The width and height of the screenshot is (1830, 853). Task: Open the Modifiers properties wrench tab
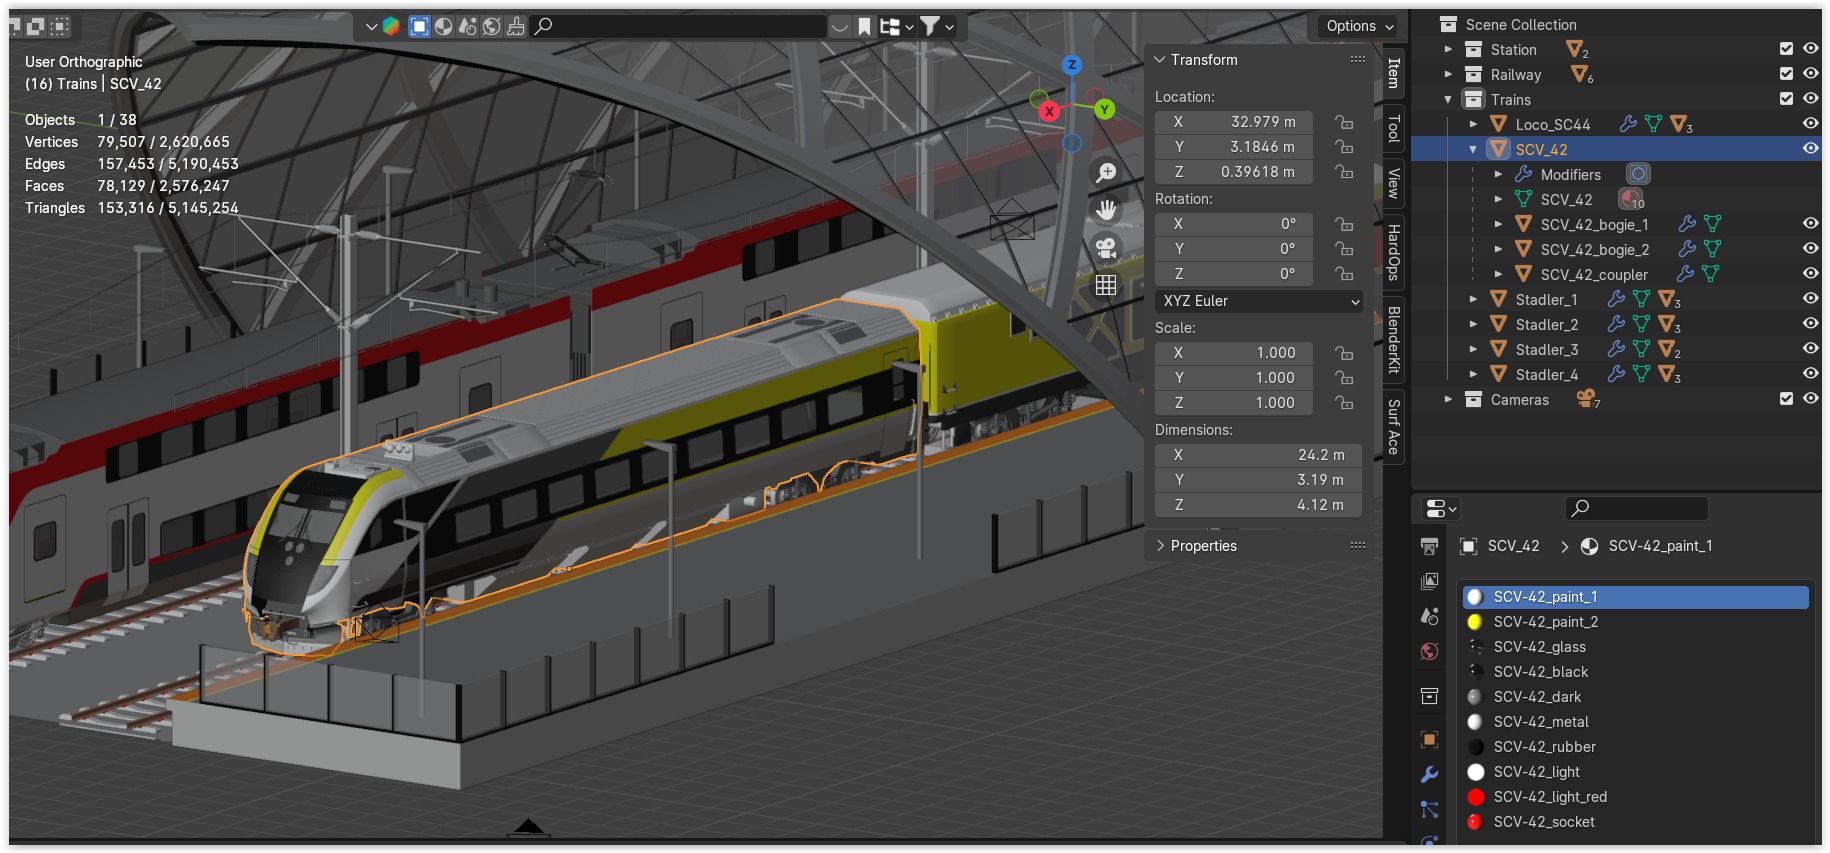pos(1429,775)
